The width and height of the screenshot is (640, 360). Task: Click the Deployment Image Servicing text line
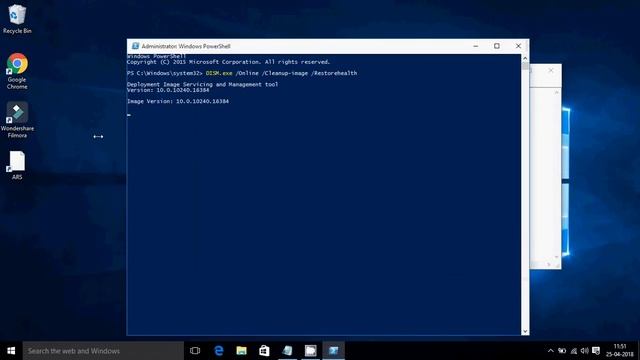(x=202, y=84)
